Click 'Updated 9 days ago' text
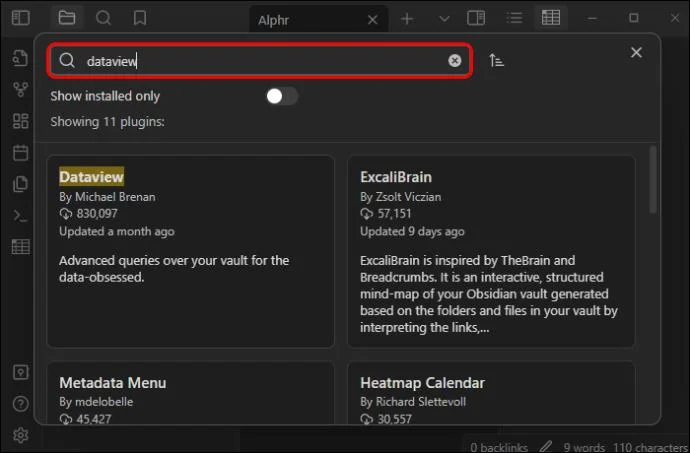Screen dimensions: 690x453 coord(412,232)
